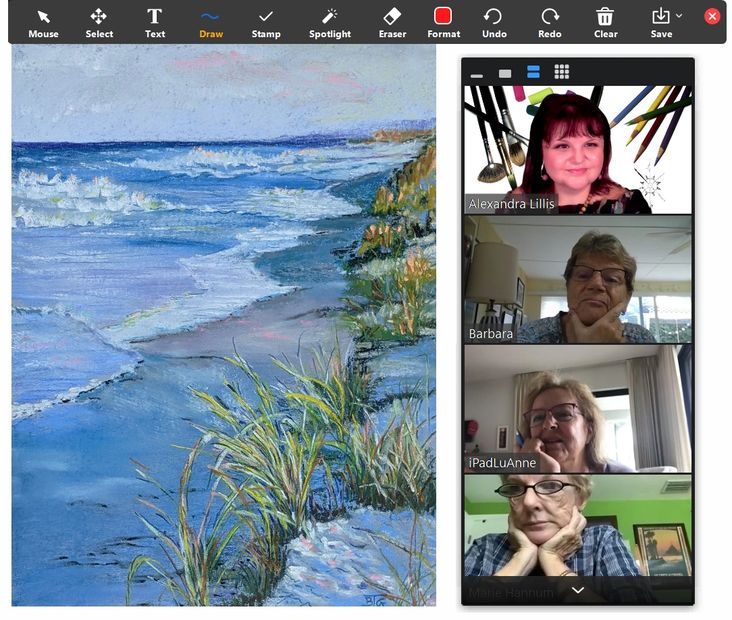Pick the Draw tool

coord(210,22)
